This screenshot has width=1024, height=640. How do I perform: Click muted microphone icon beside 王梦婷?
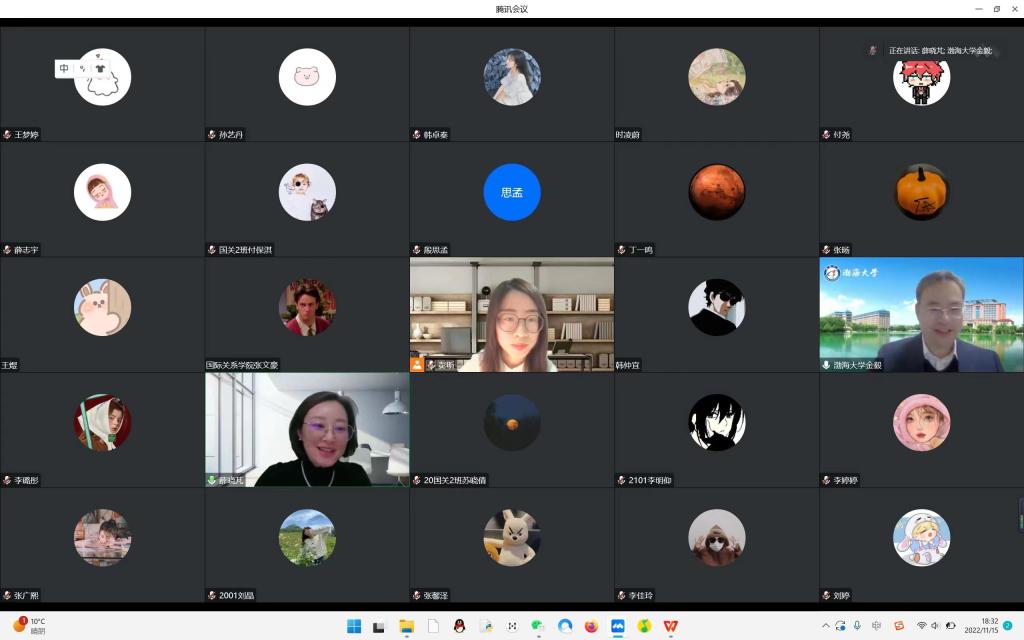[x=7, y=135]
